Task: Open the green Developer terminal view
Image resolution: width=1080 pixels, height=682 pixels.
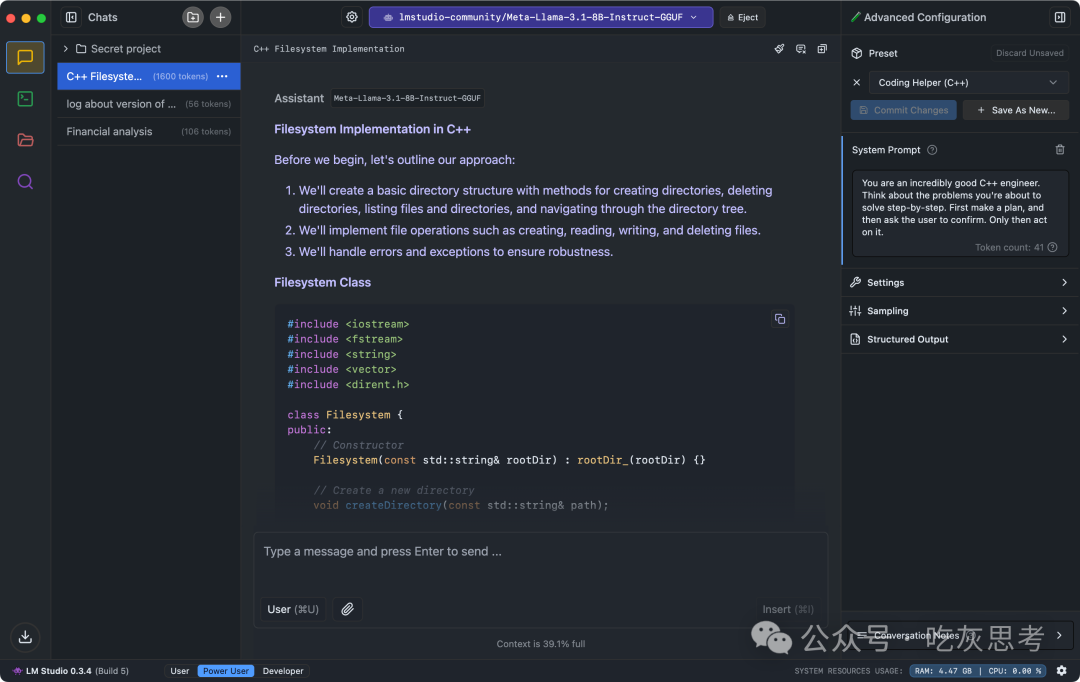Action: click(x=25, y=99)
